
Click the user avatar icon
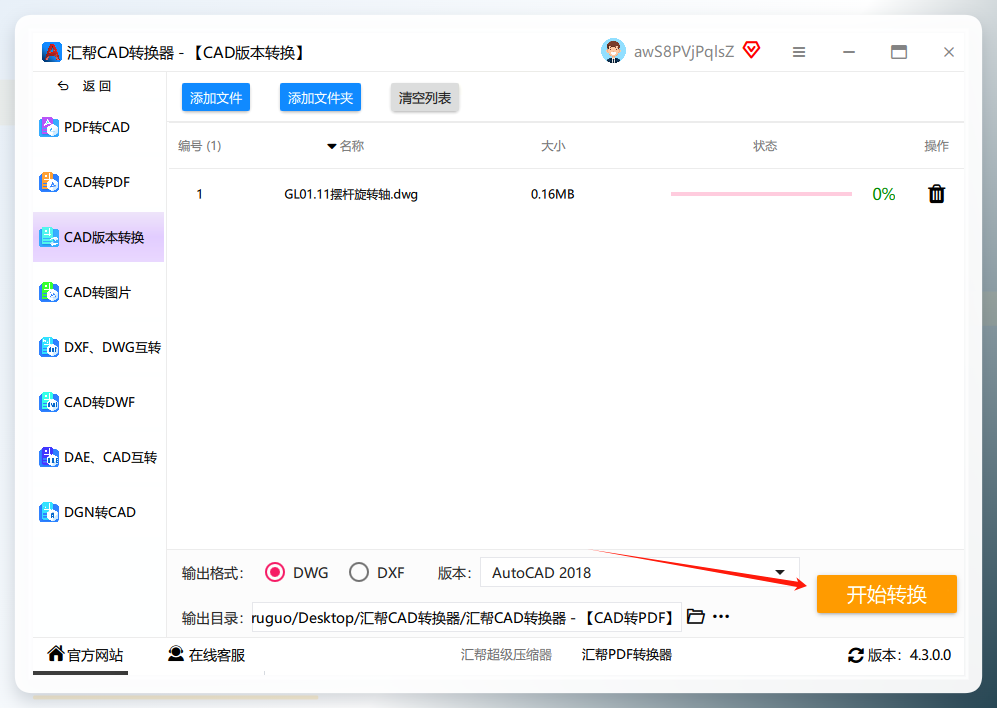pos(613,51)
